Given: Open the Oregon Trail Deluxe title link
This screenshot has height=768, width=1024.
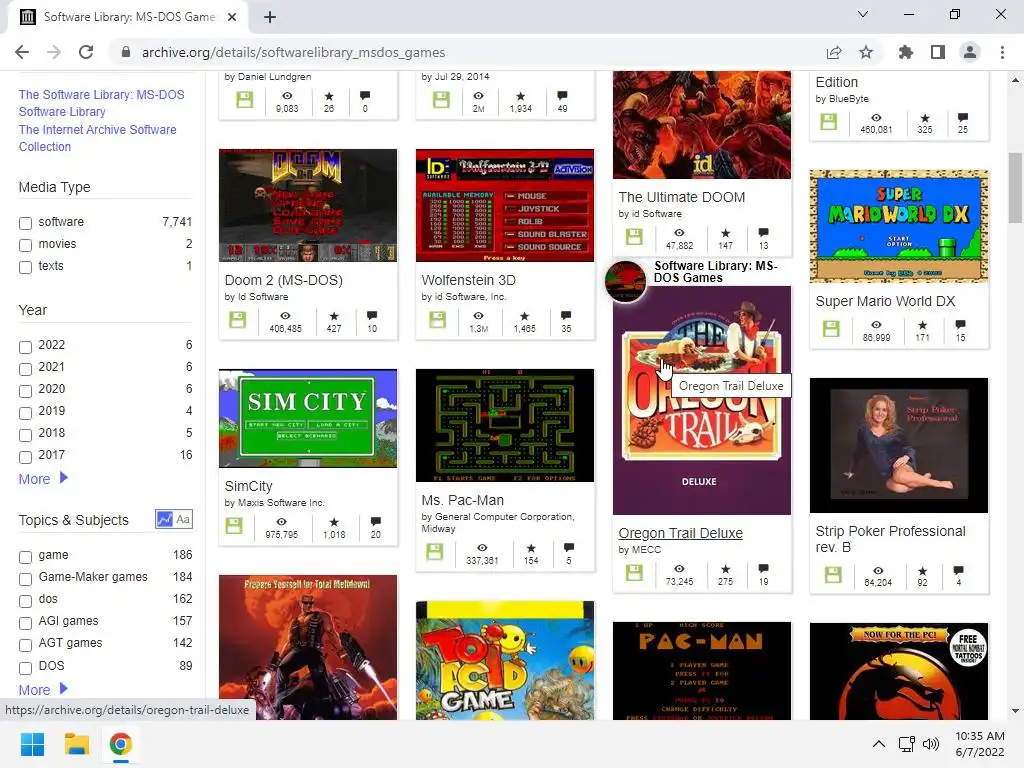Looking at the screenshot, I should point(680,533).
